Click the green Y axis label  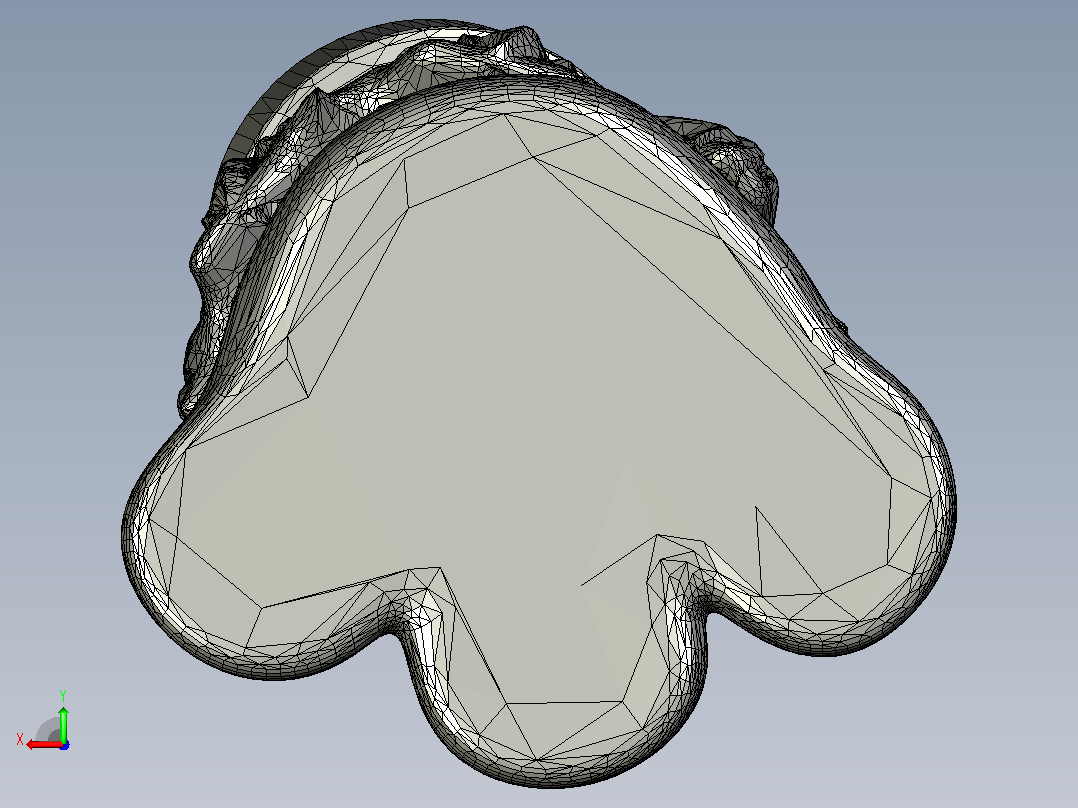coord(63,695)
